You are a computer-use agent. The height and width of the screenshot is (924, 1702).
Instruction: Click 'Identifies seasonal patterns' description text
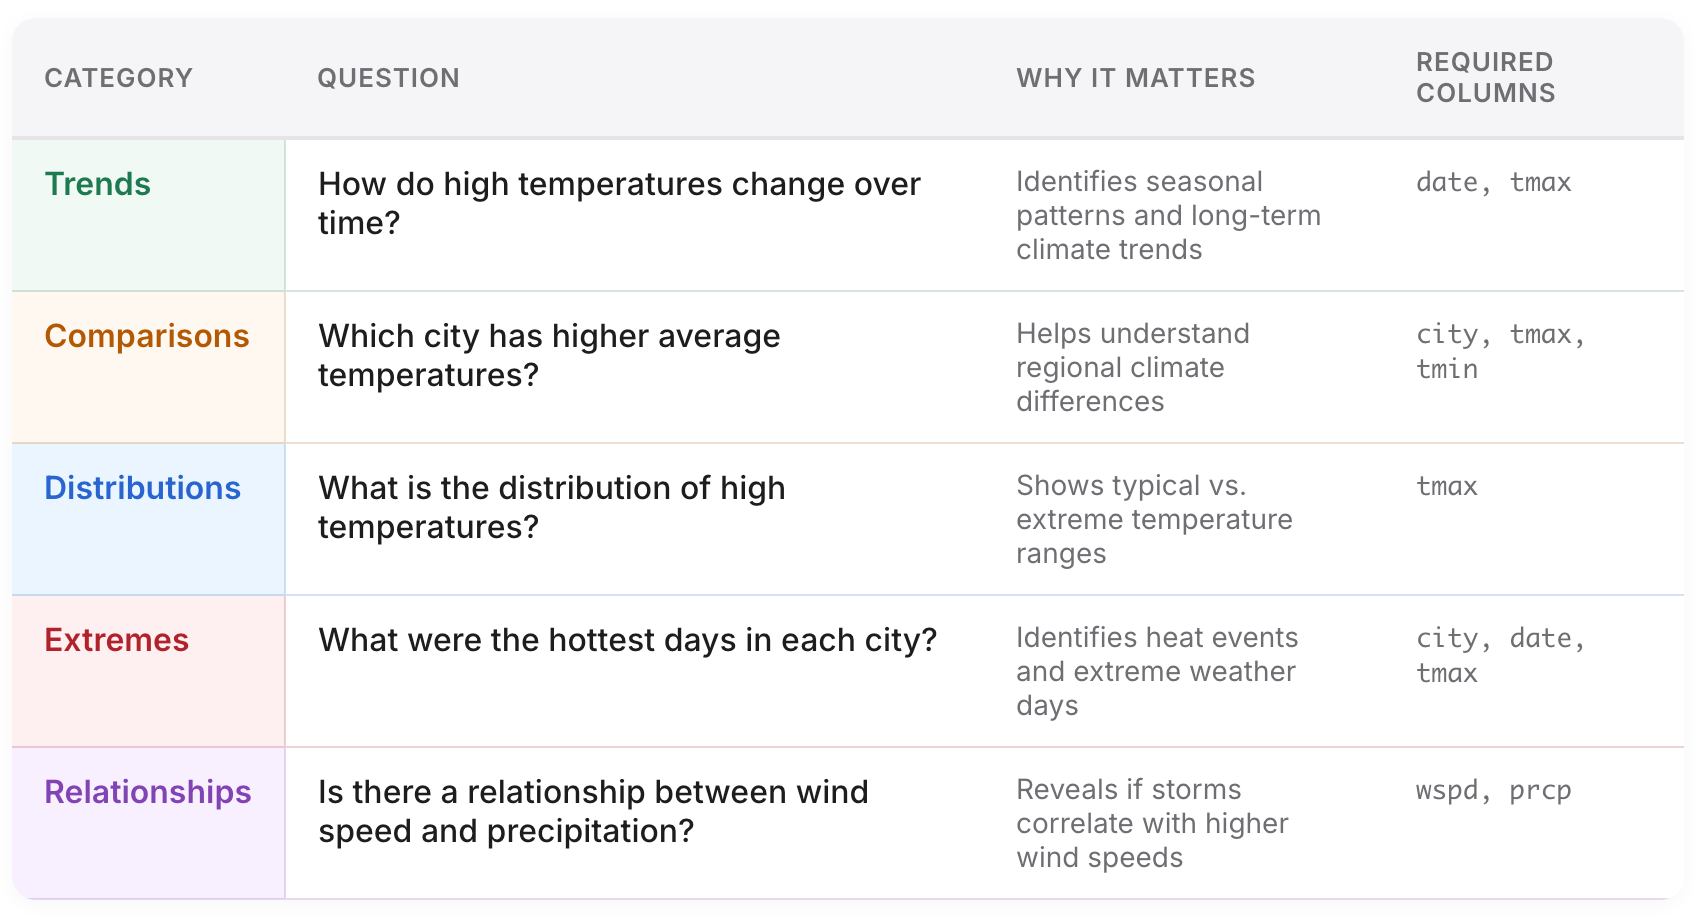tap(1167, 215)
